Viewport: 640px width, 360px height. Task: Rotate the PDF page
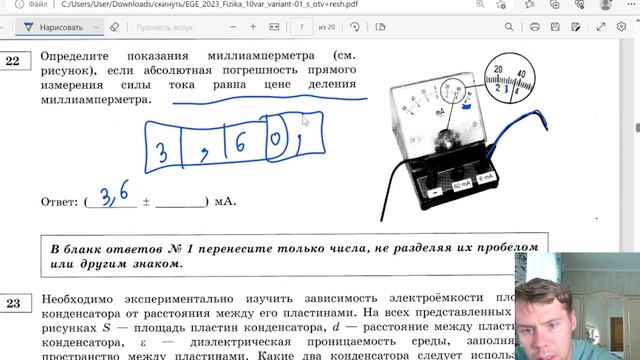coord(355,27)
